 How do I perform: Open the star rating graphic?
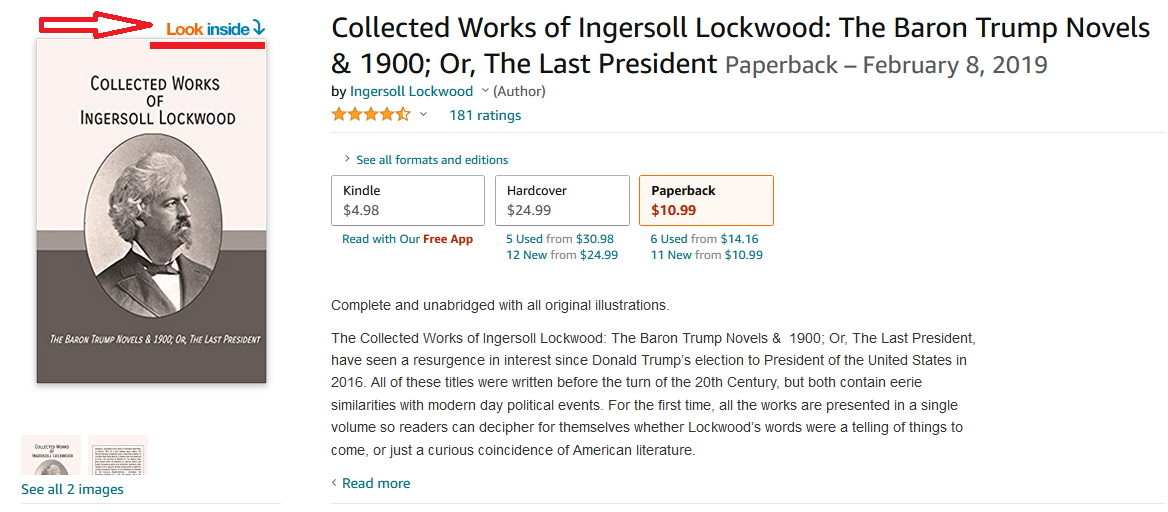pyautogui.click(x=371, y=115)
